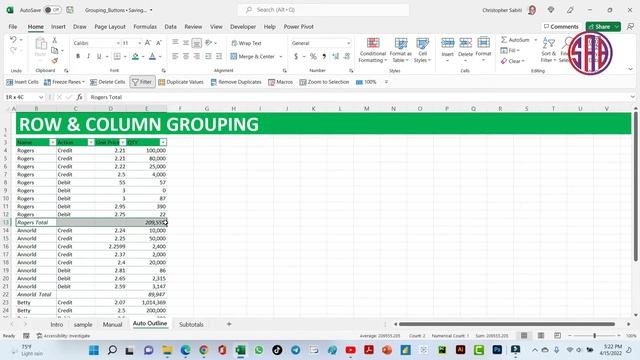Switch to the Developer tab
This screenshot has height=360, width=640.
click(243, 27)
